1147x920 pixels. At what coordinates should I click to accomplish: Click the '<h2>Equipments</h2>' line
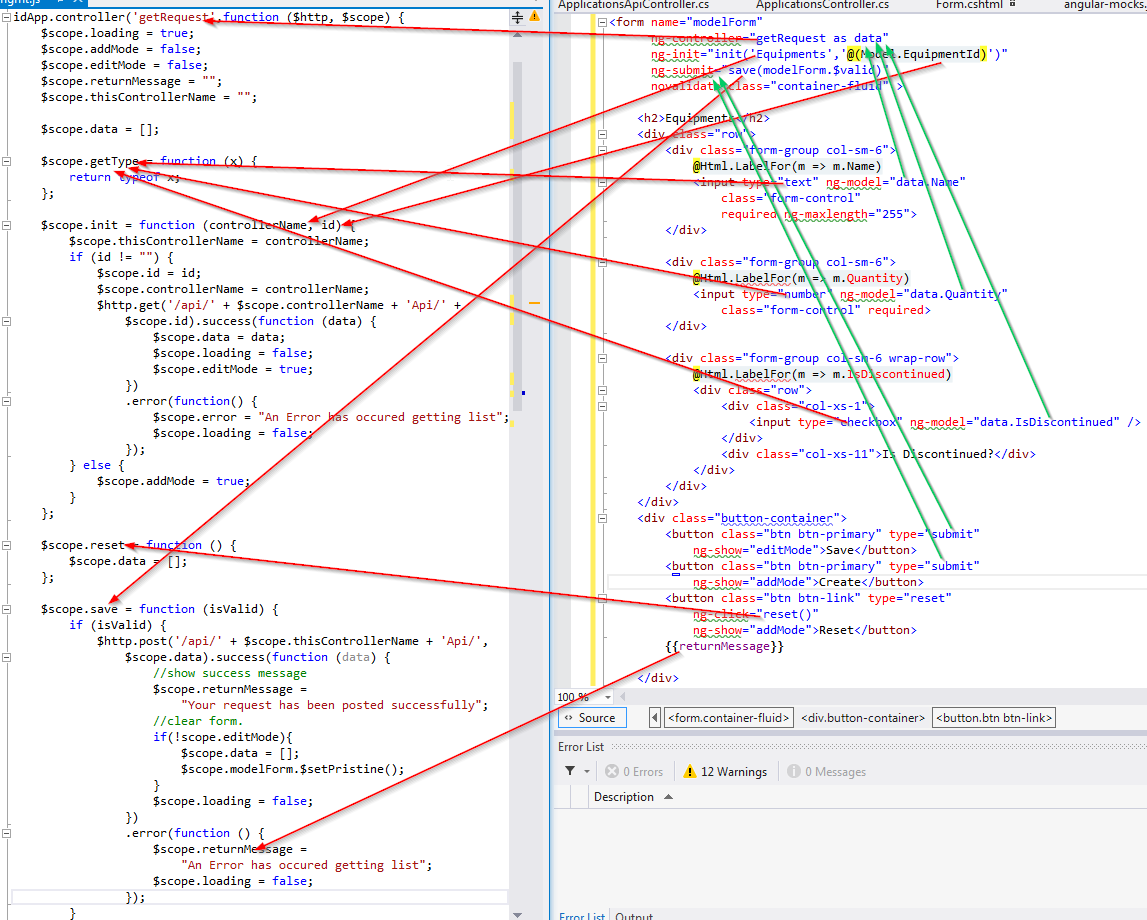point(703,118)
